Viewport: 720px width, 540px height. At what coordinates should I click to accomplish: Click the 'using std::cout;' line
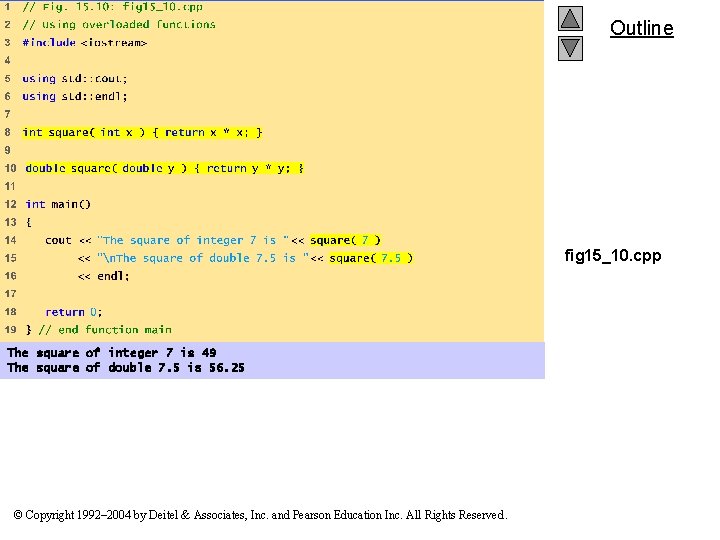point(74,79)
